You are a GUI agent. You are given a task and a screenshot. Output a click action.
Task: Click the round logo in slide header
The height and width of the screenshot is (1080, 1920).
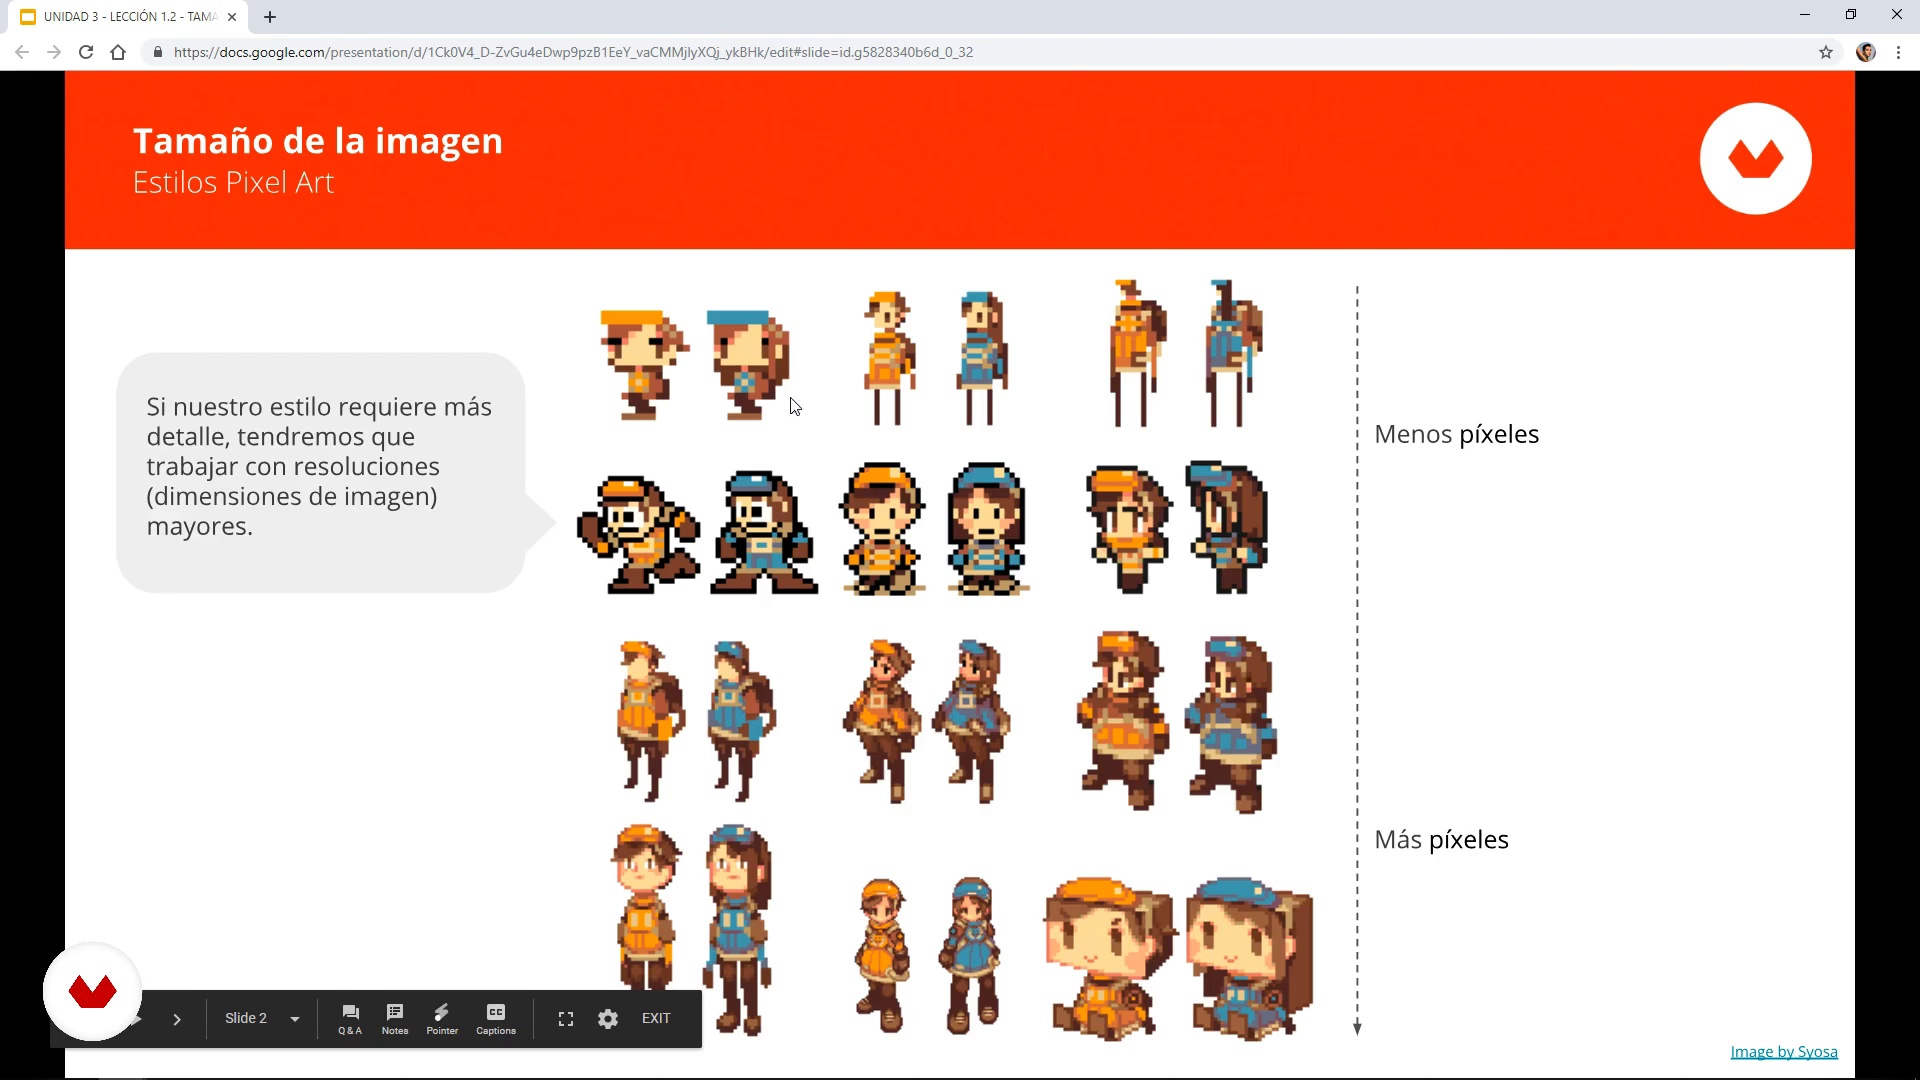[x=1756, y=159]
